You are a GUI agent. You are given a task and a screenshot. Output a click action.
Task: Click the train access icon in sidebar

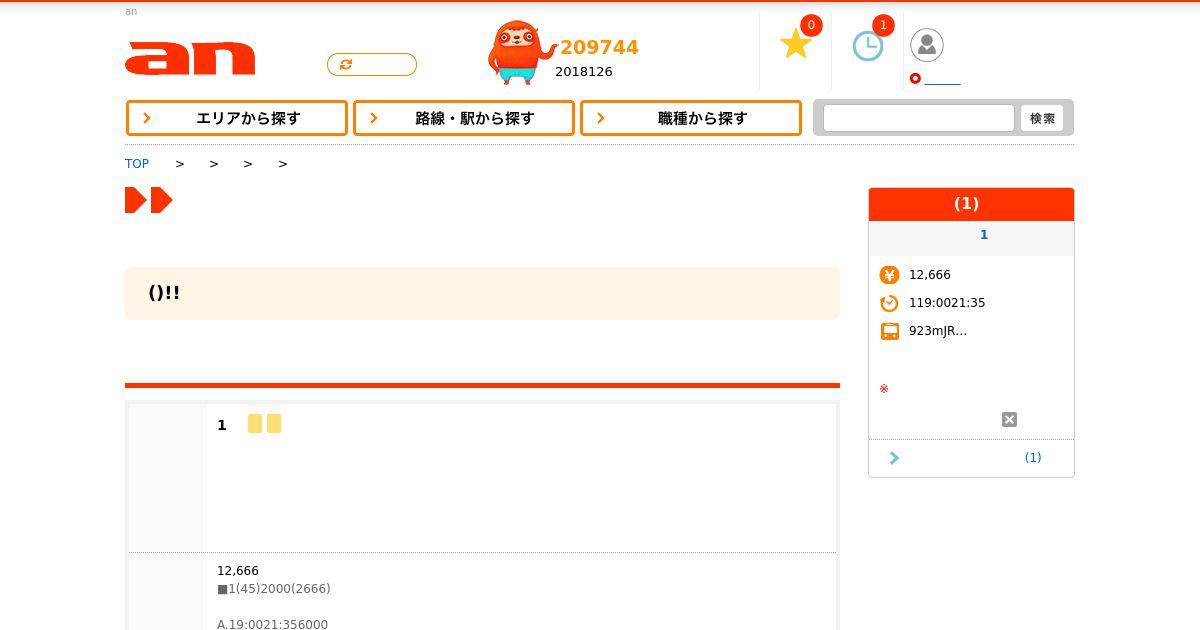[x=889, y=331]
